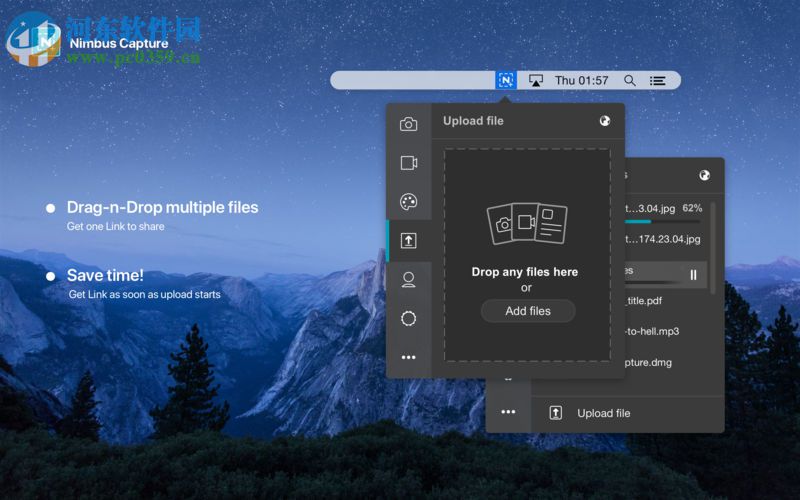Click the 62% upload percentage label
Viewport: 800px width, 500px height.
point(692,208)
